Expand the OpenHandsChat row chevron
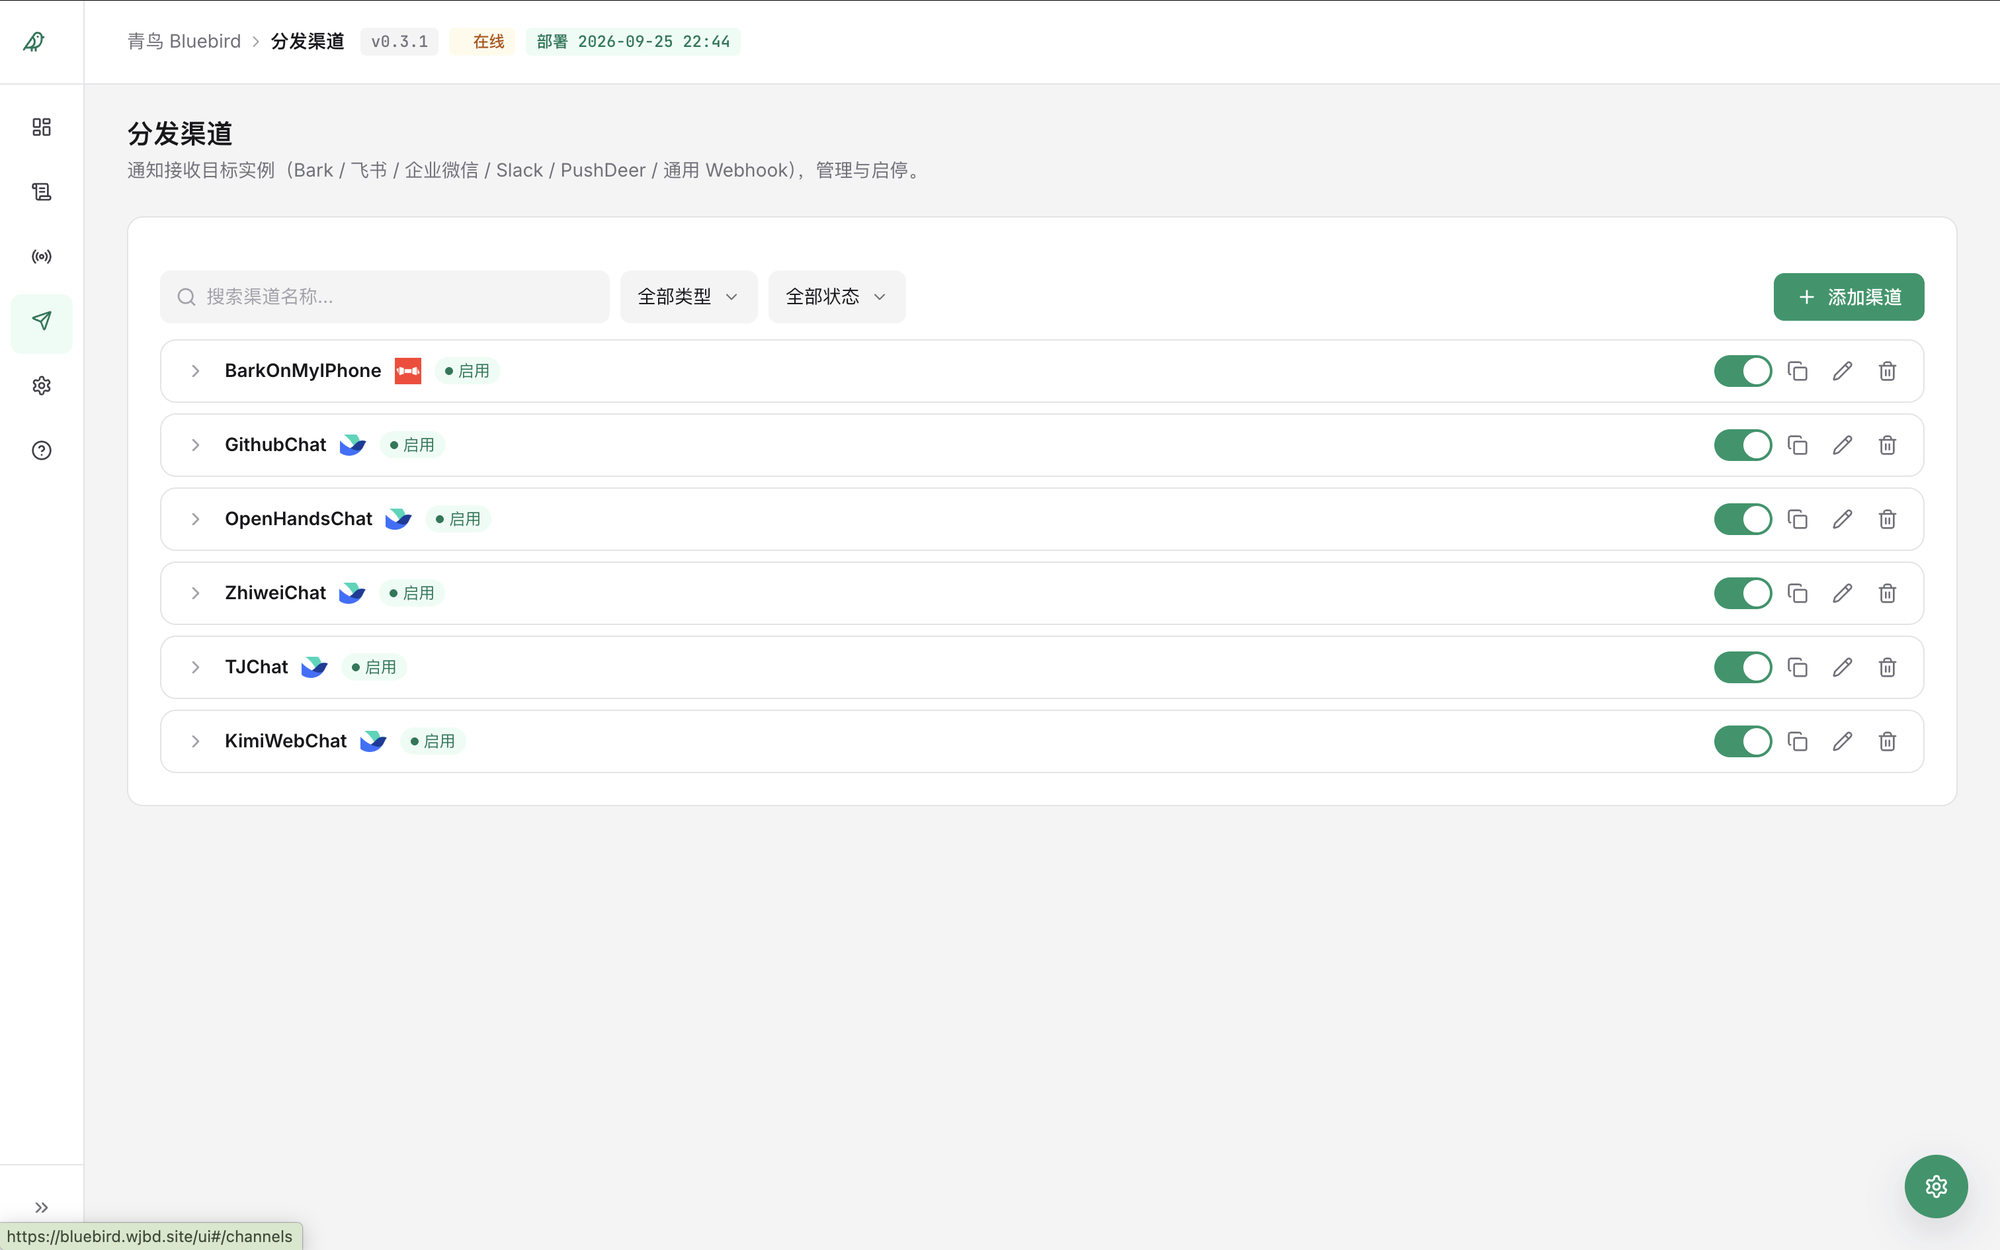 coord(196,519)
